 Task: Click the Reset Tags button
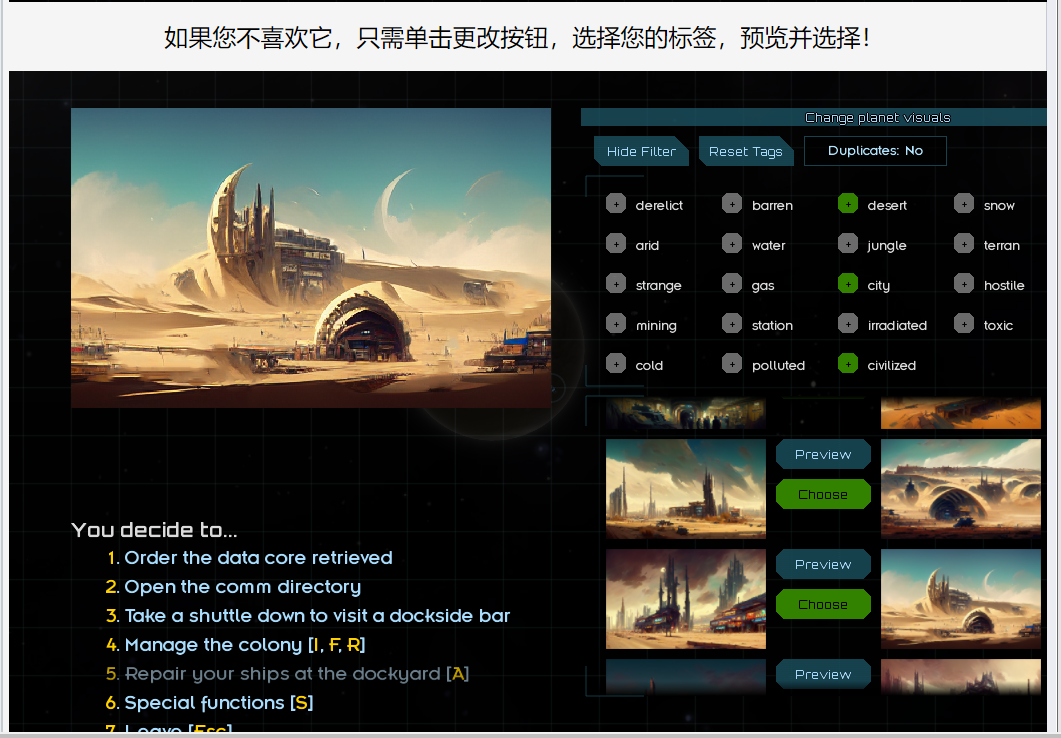(x=746, y=152)
